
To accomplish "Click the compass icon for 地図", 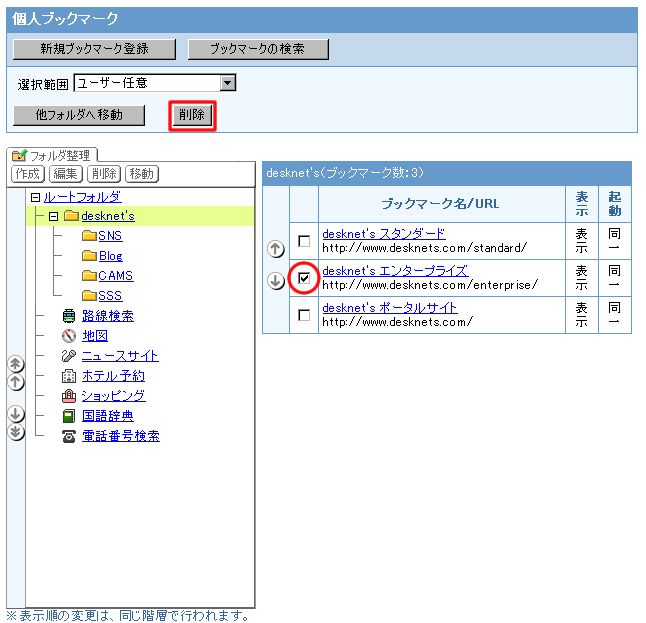I will point(69,336).
